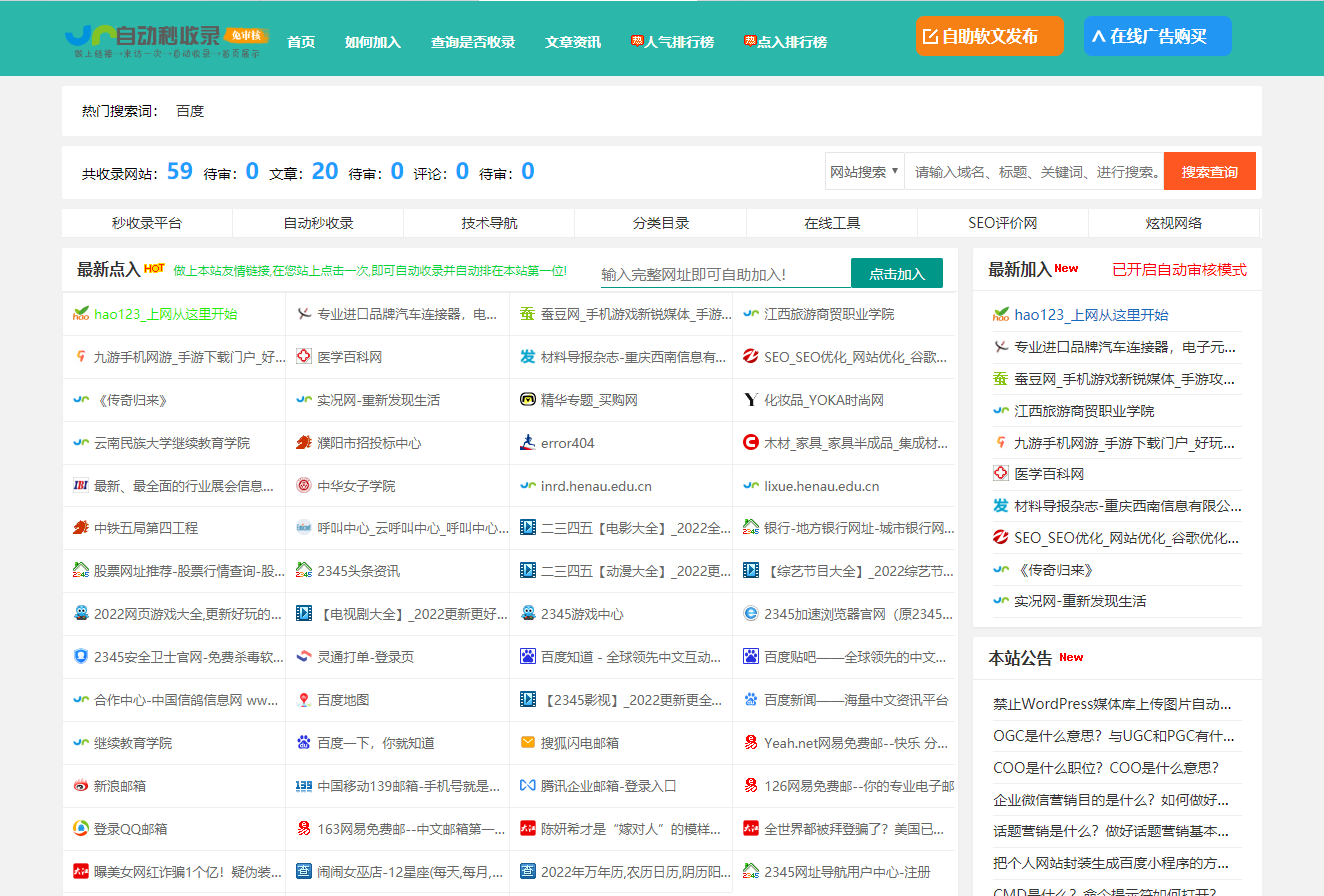Open announcement 禁止WordPress媒体库上传图片
Screen dimensions: 1324x896
pos(1112,704)
